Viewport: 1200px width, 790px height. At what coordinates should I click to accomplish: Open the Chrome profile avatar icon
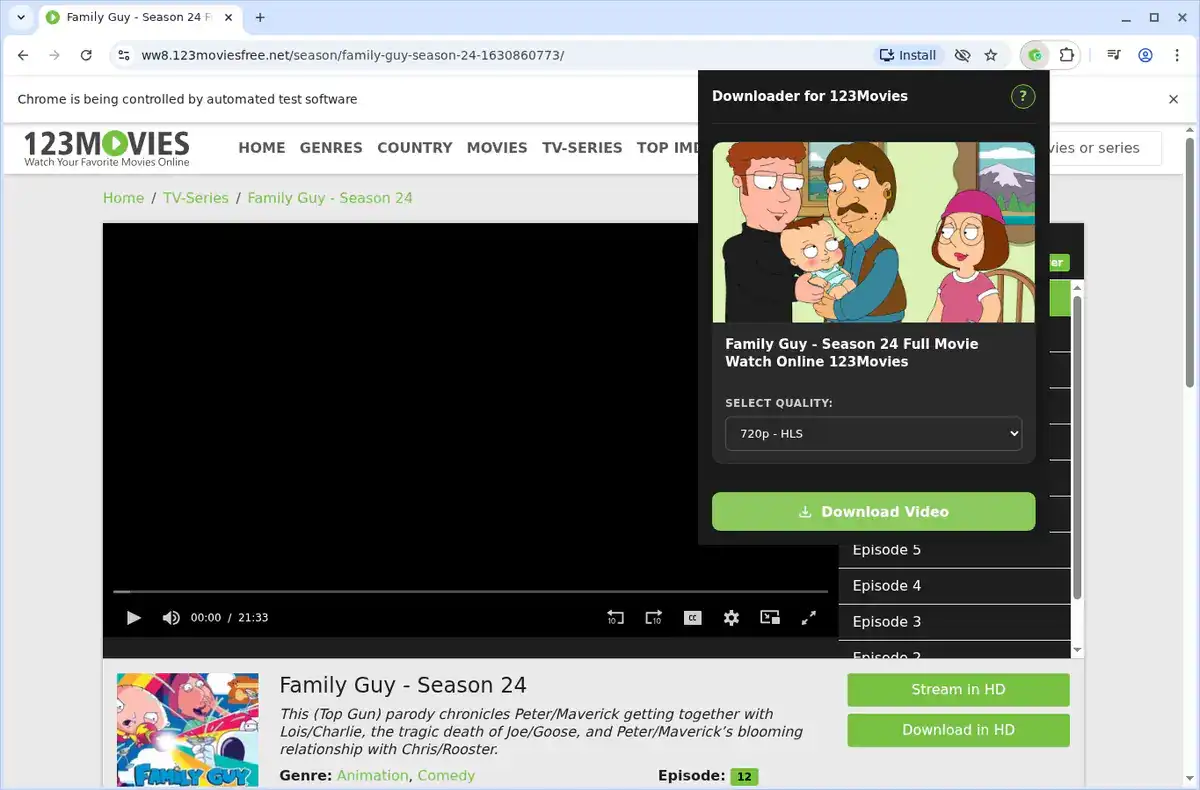click(1146, 55)
